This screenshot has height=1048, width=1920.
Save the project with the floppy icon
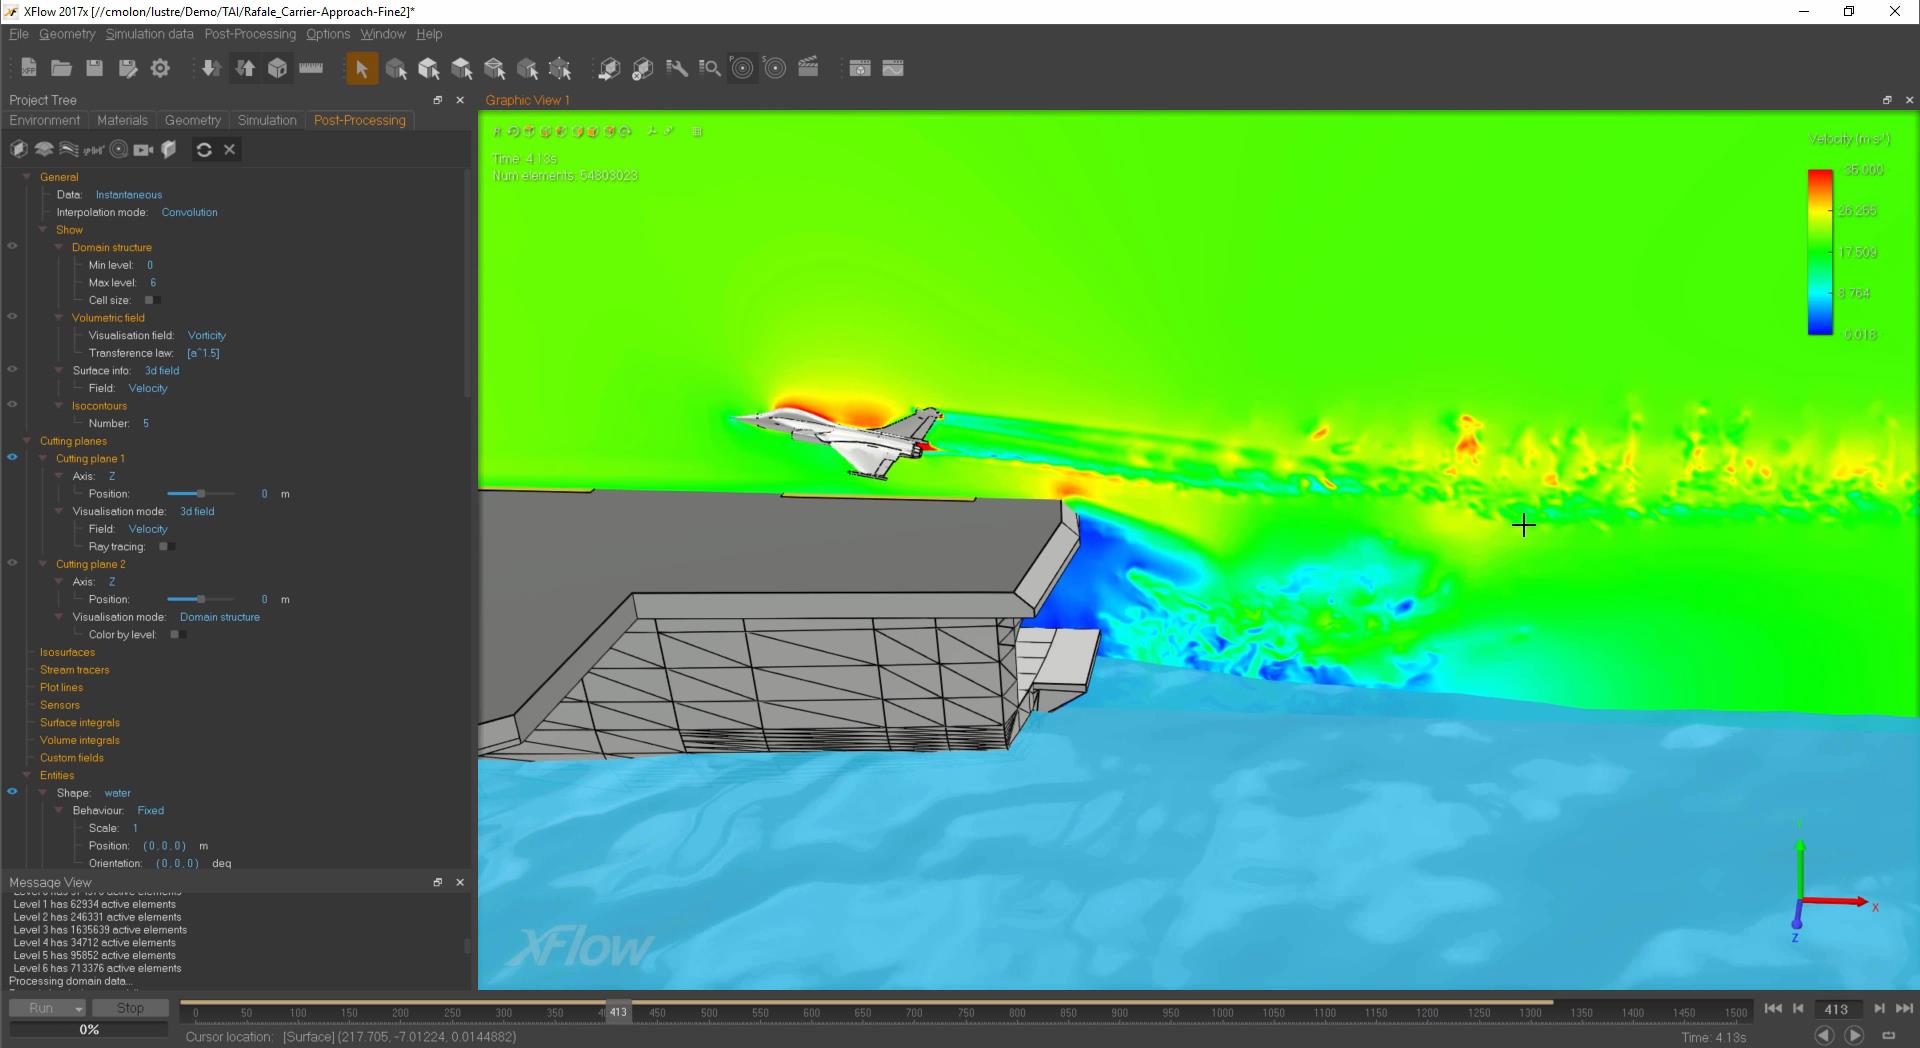94,68
